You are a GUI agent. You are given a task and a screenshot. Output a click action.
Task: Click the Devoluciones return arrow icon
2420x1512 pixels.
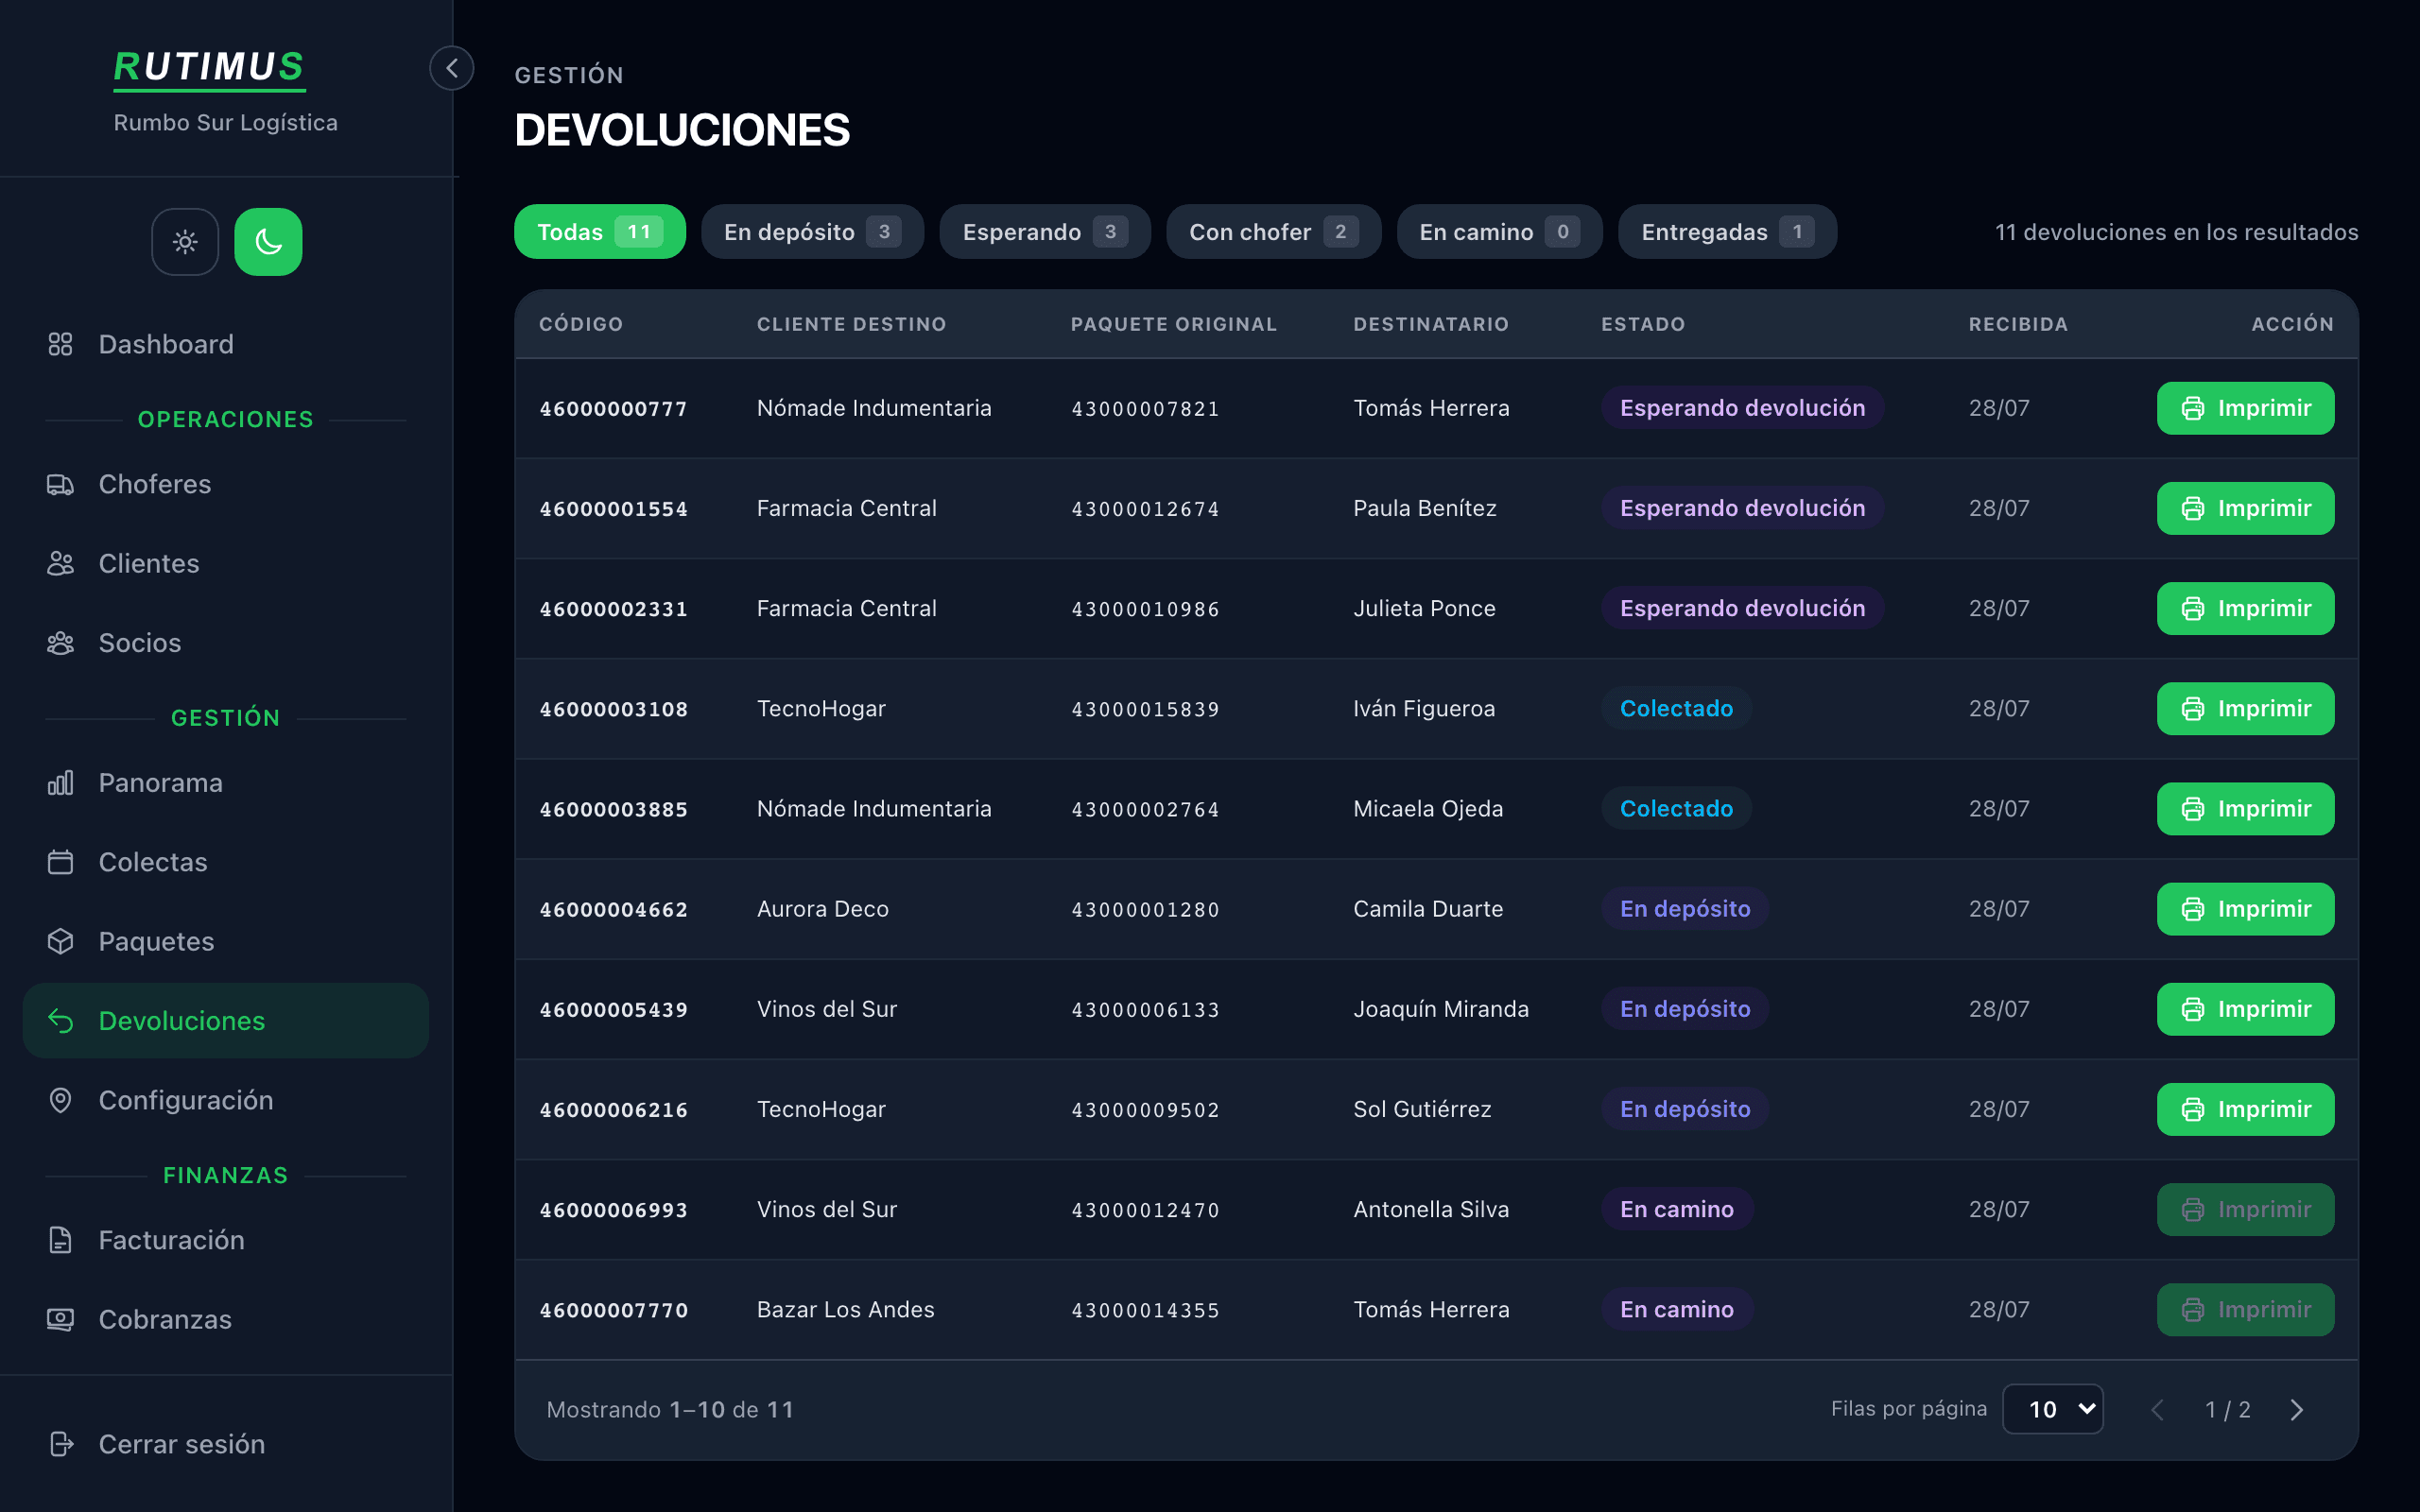tap(61, 1021)
